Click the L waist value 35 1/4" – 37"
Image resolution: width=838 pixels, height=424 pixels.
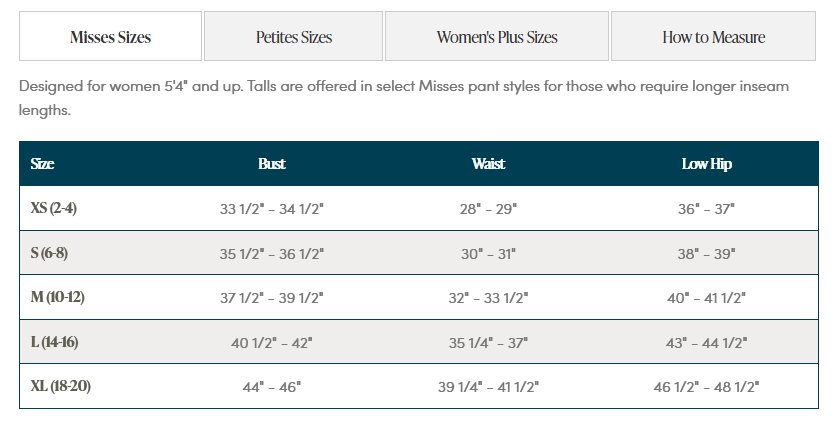[488, 343]
